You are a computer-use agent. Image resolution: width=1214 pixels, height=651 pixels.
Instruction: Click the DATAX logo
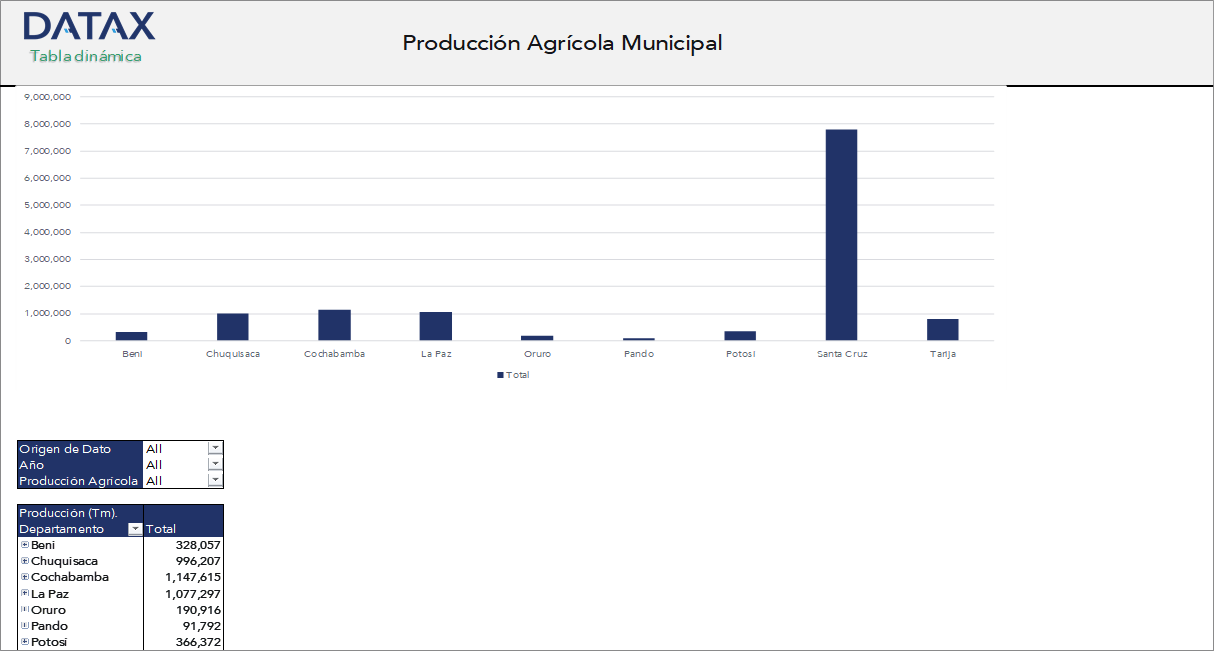pos(90,25)
